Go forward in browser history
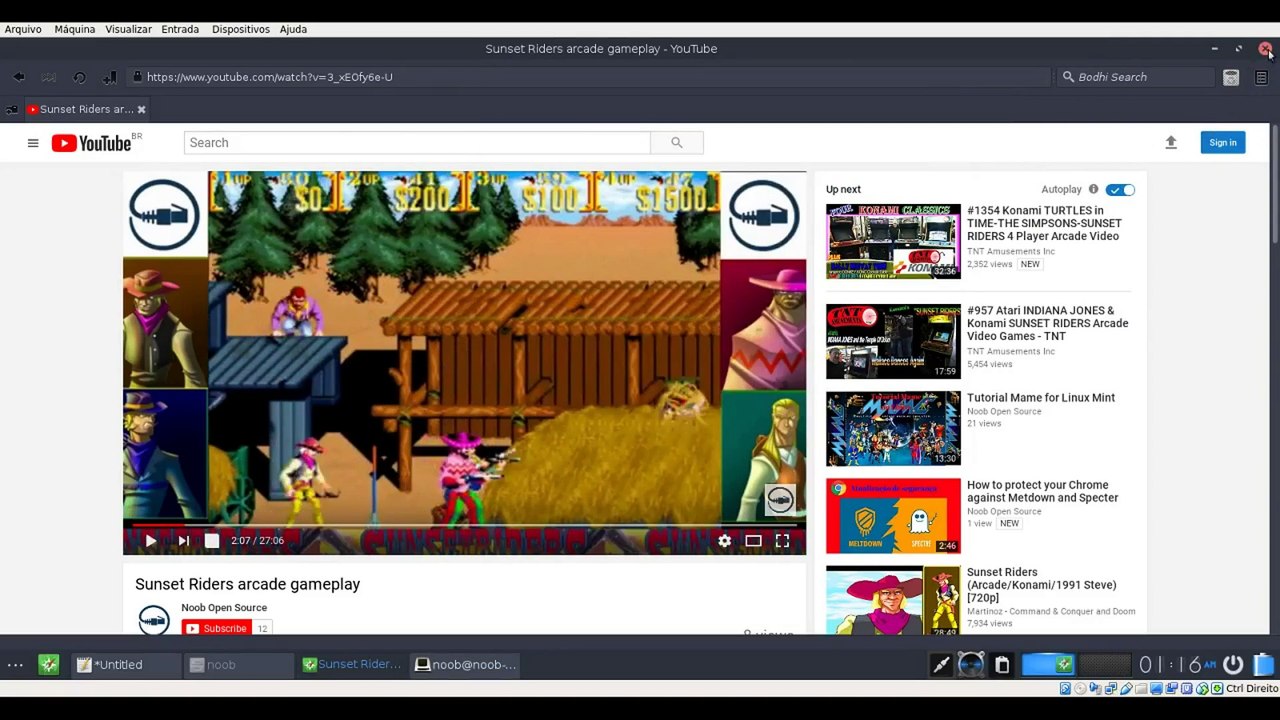The height and width of the screenshot is (720, 1280). pos(48,77)
